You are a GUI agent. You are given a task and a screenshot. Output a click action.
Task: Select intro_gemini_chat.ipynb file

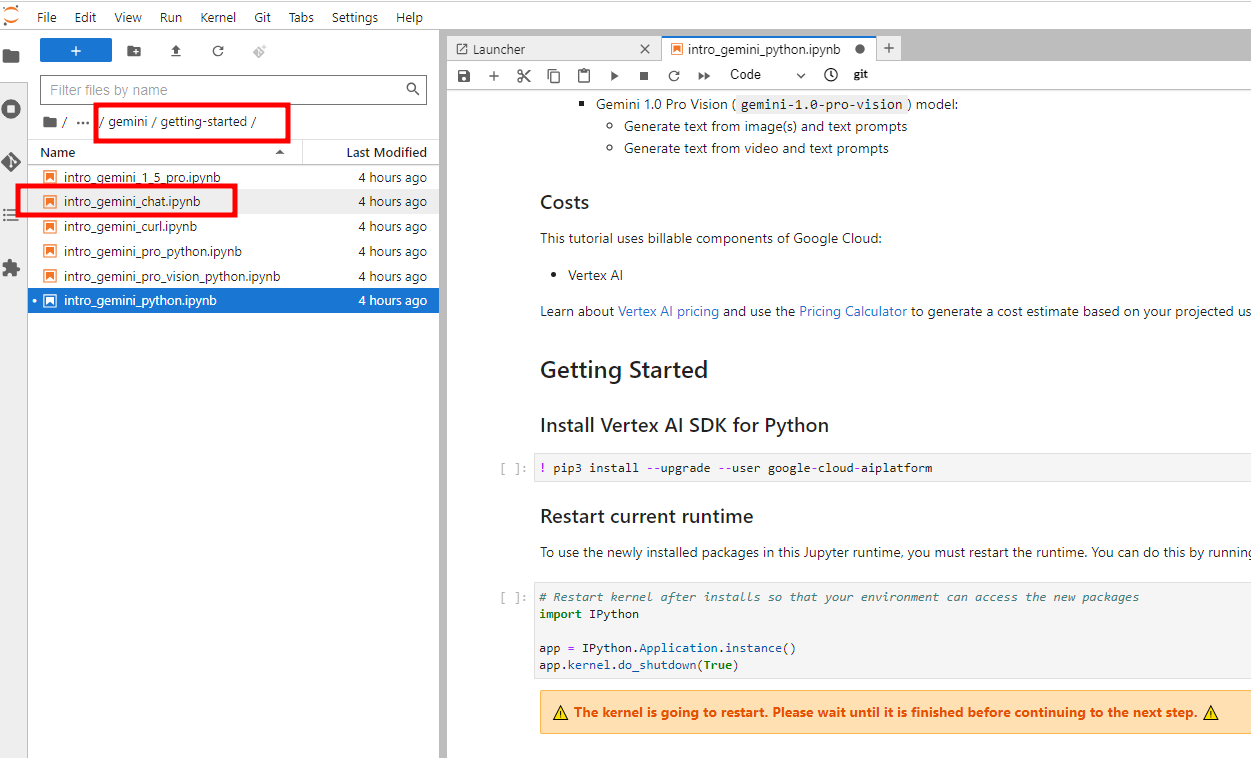point(233,202)
